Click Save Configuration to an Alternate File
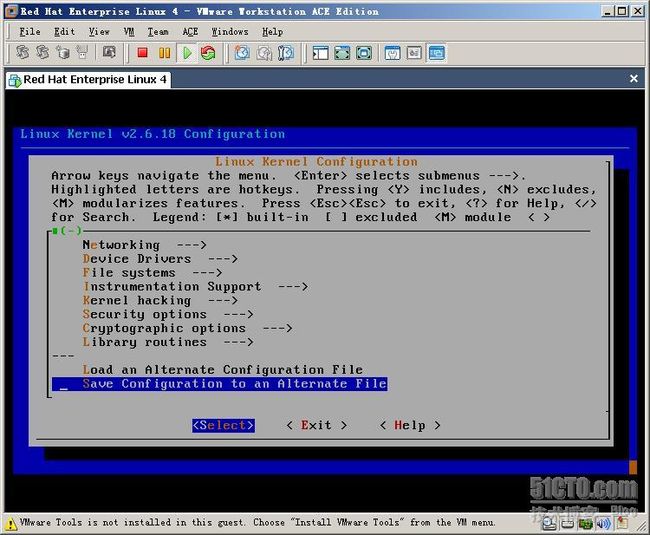Screen dimensions: 650x535 pyautogui.click(x=220, y=384)
